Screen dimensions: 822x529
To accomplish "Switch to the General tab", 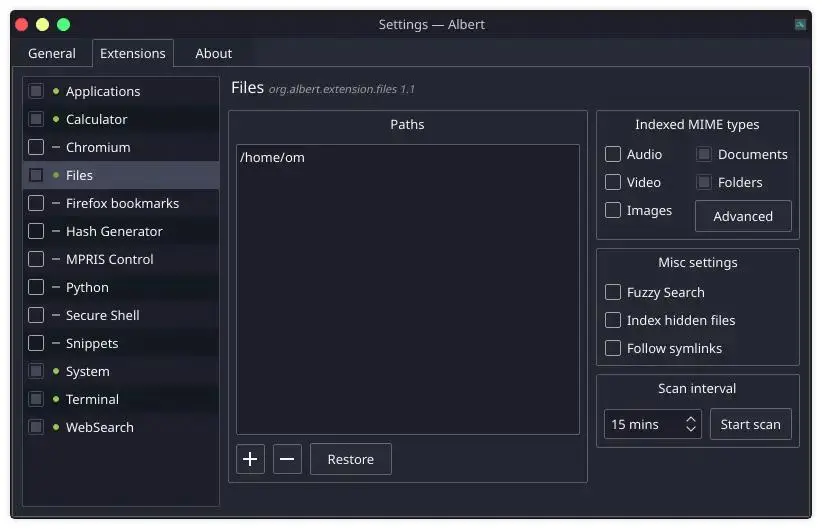I will pyautogui.click(x=52, y=53).
